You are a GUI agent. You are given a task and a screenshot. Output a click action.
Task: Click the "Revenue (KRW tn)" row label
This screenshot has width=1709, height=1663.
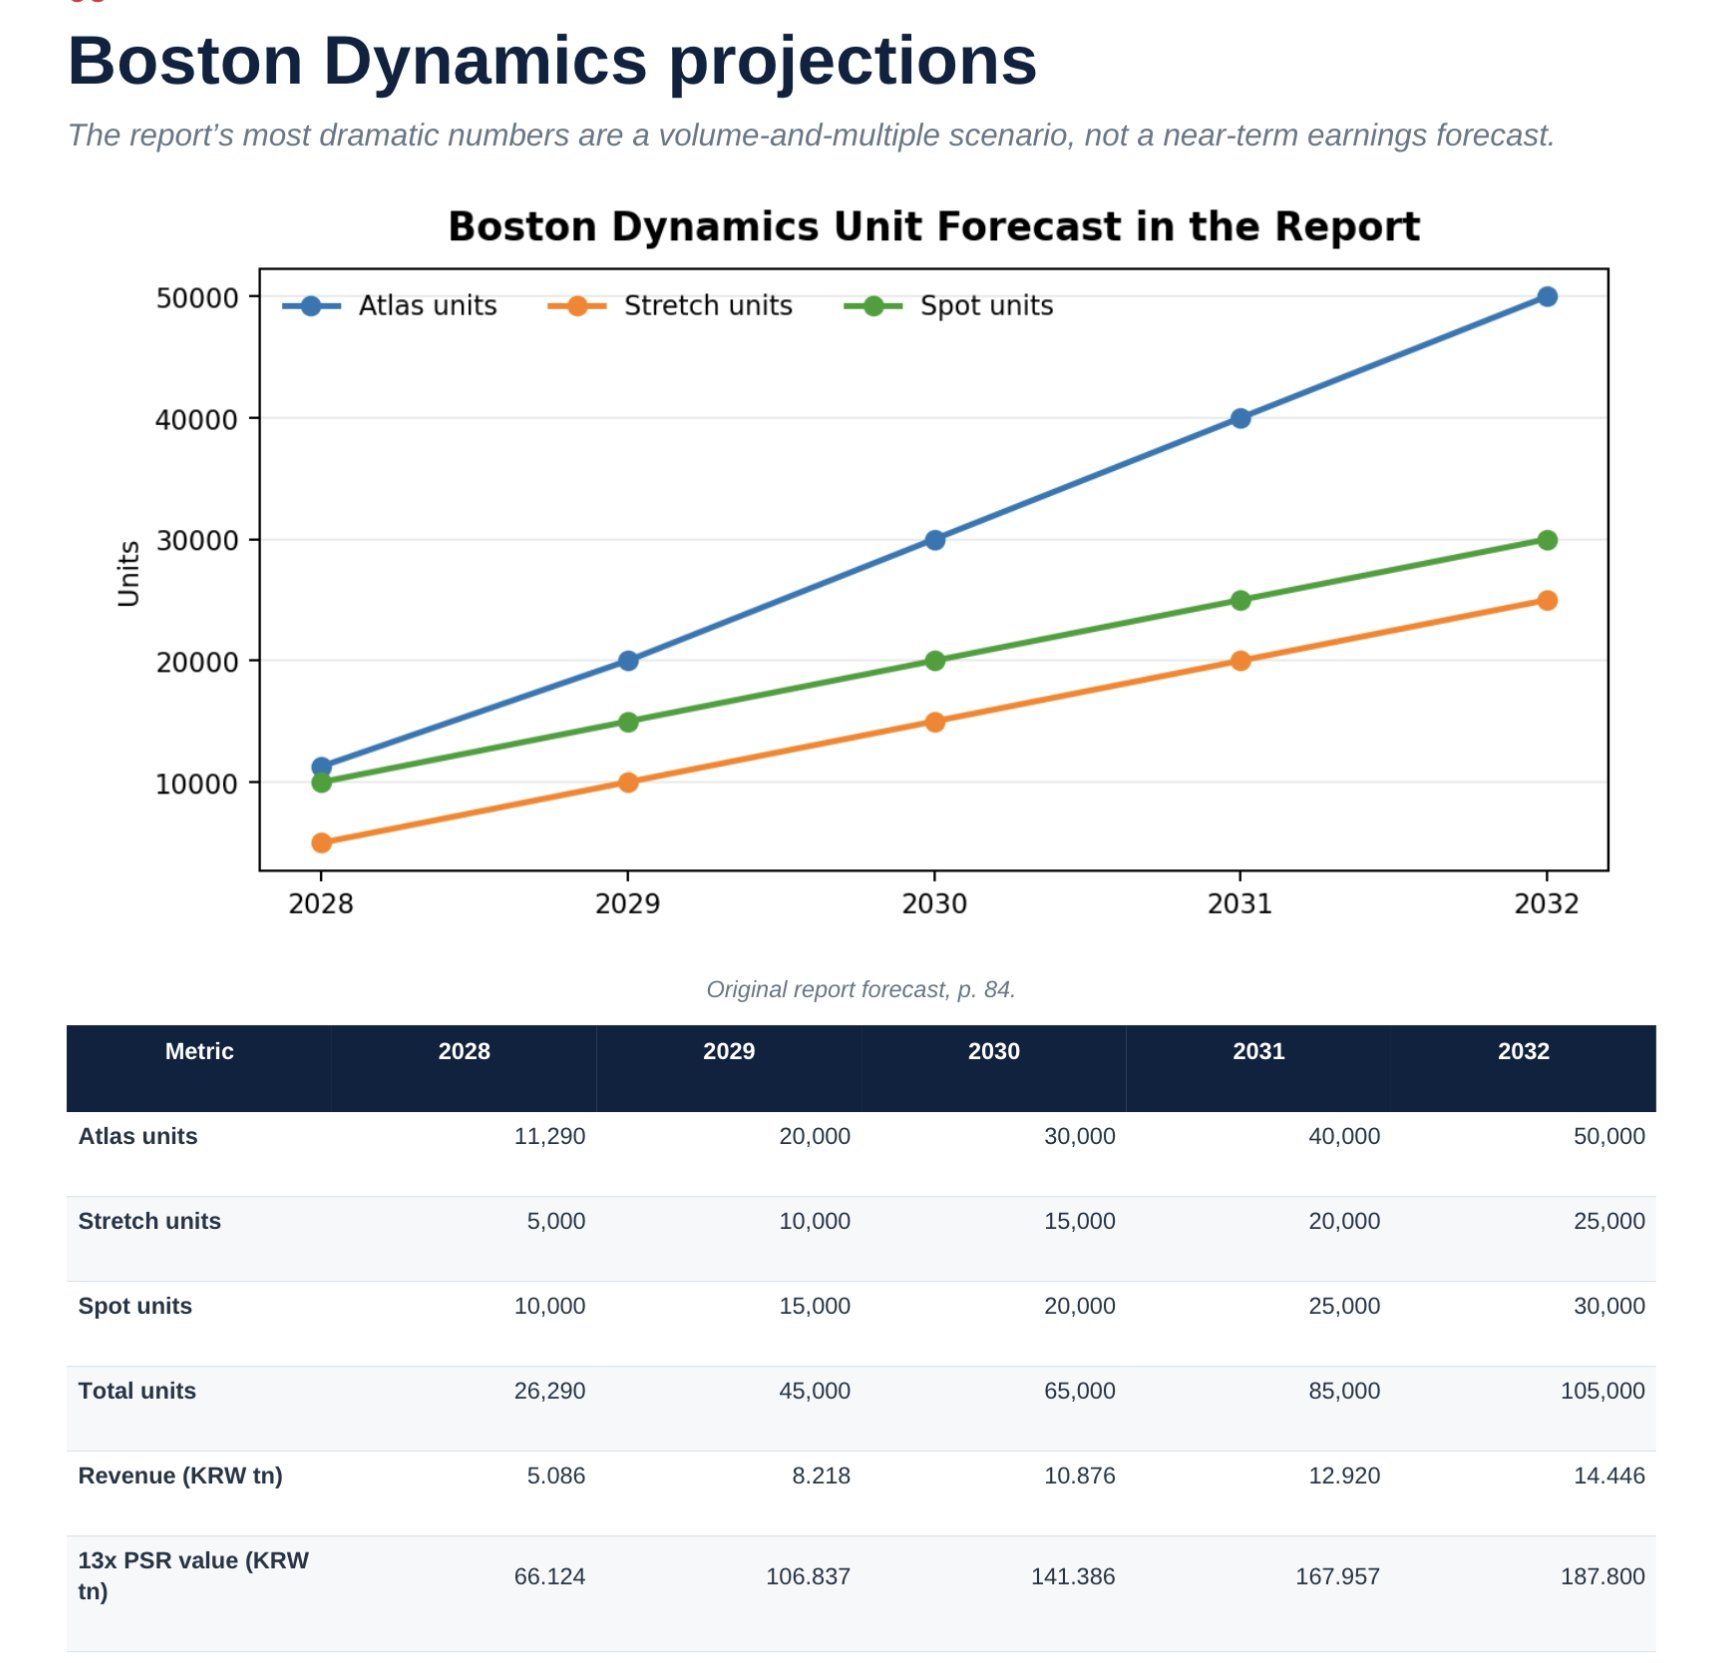click(180, 1476)
